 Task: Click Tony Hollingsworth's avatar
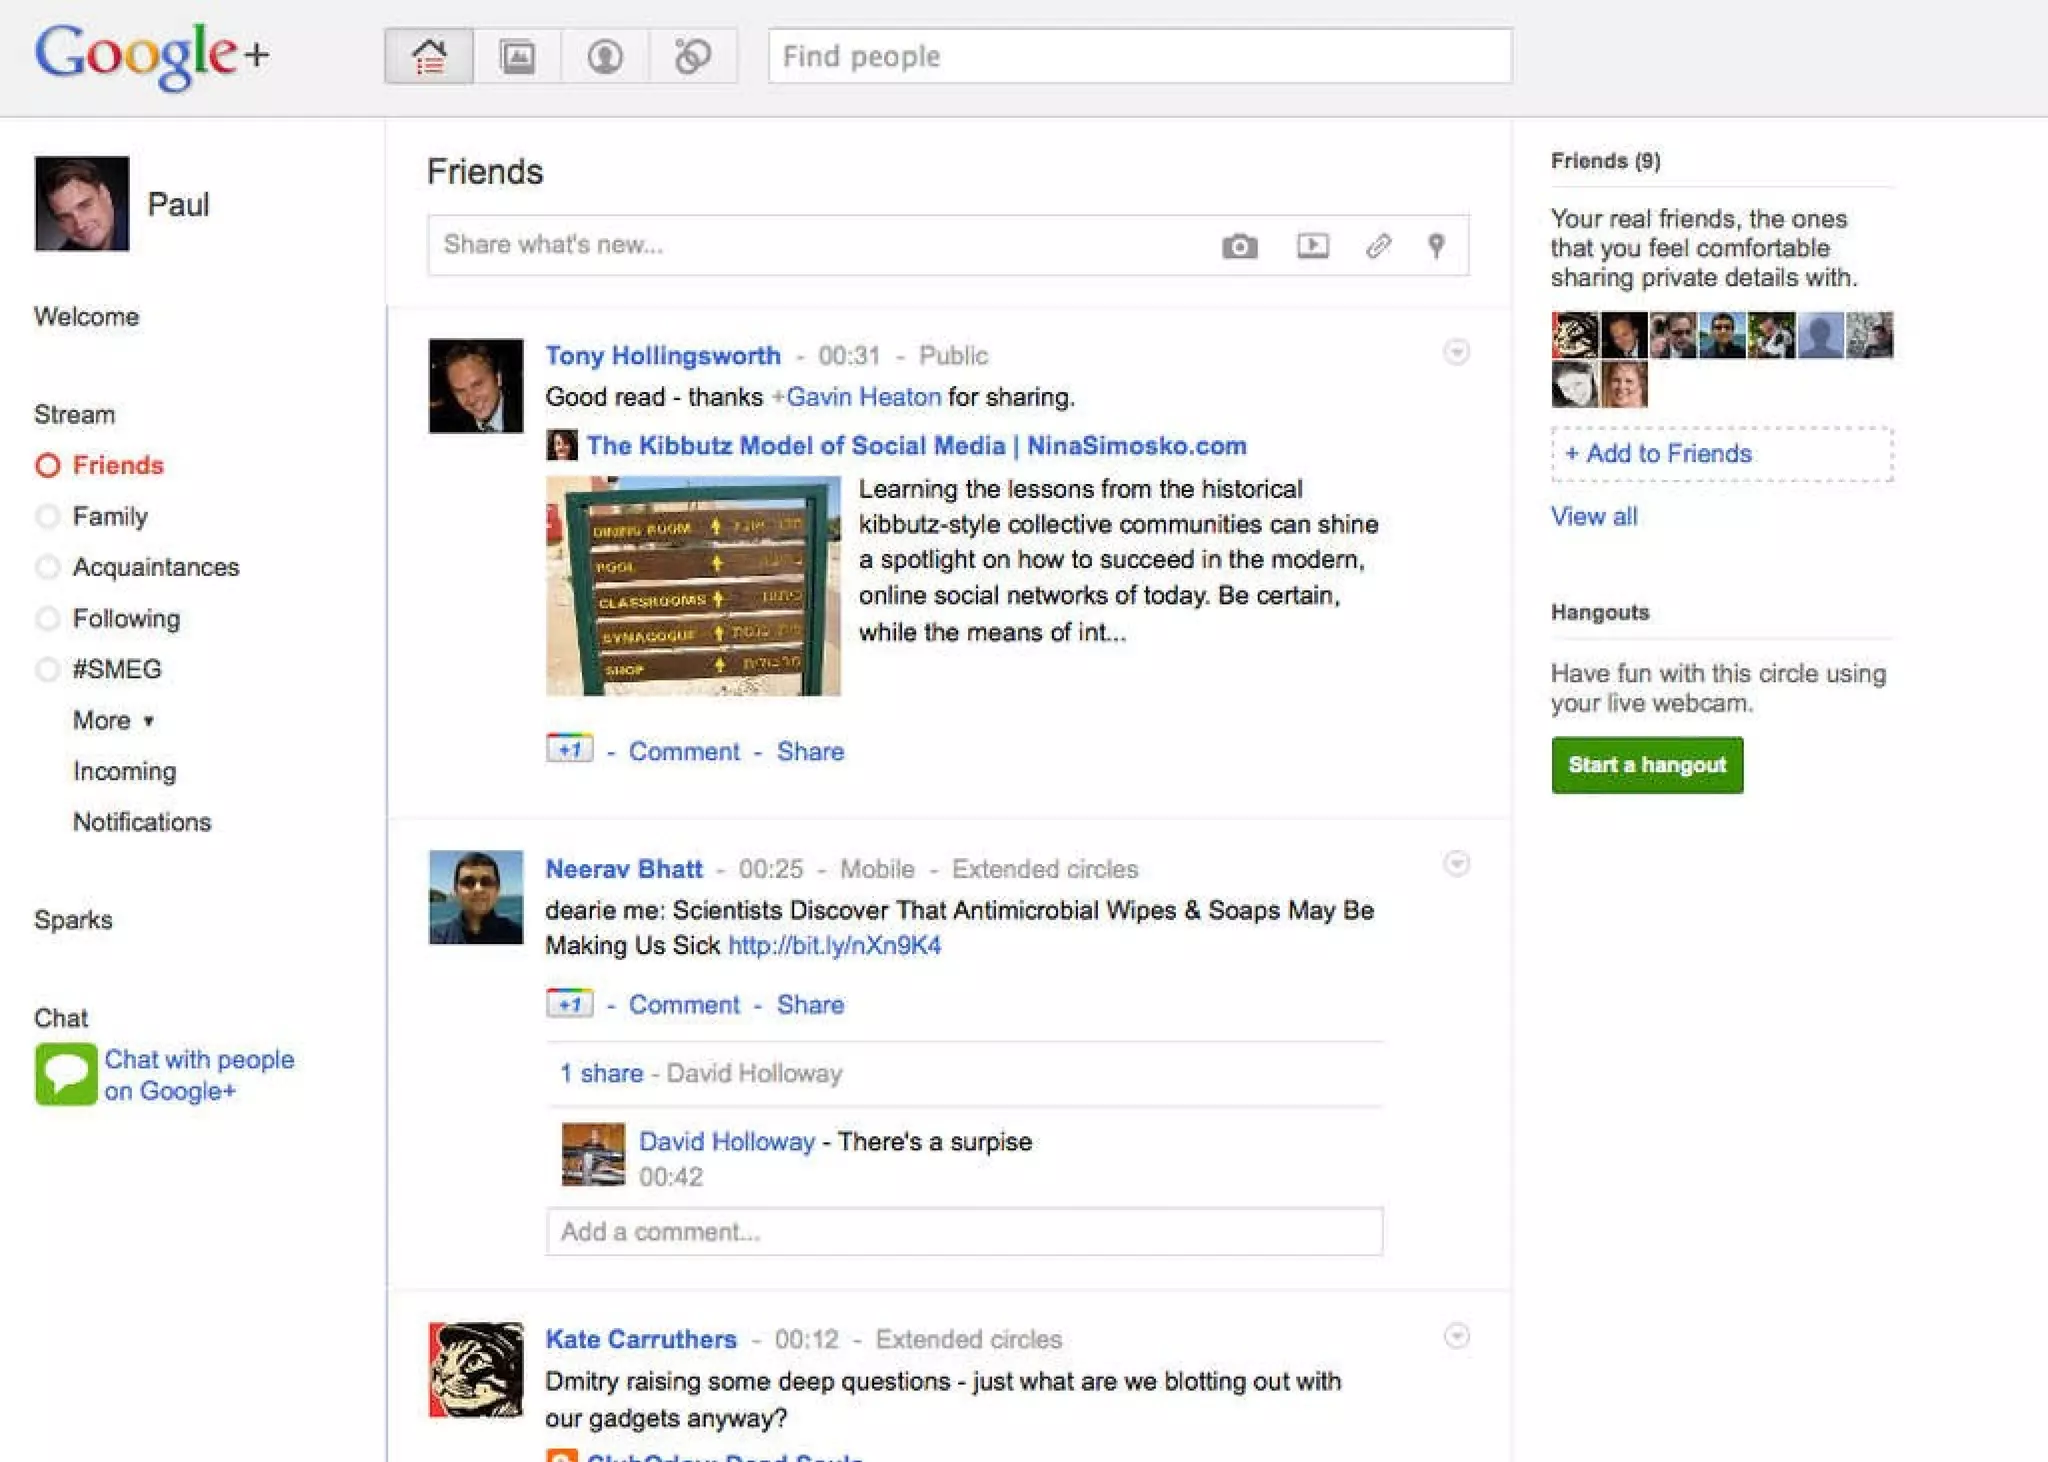coord(476,386)
